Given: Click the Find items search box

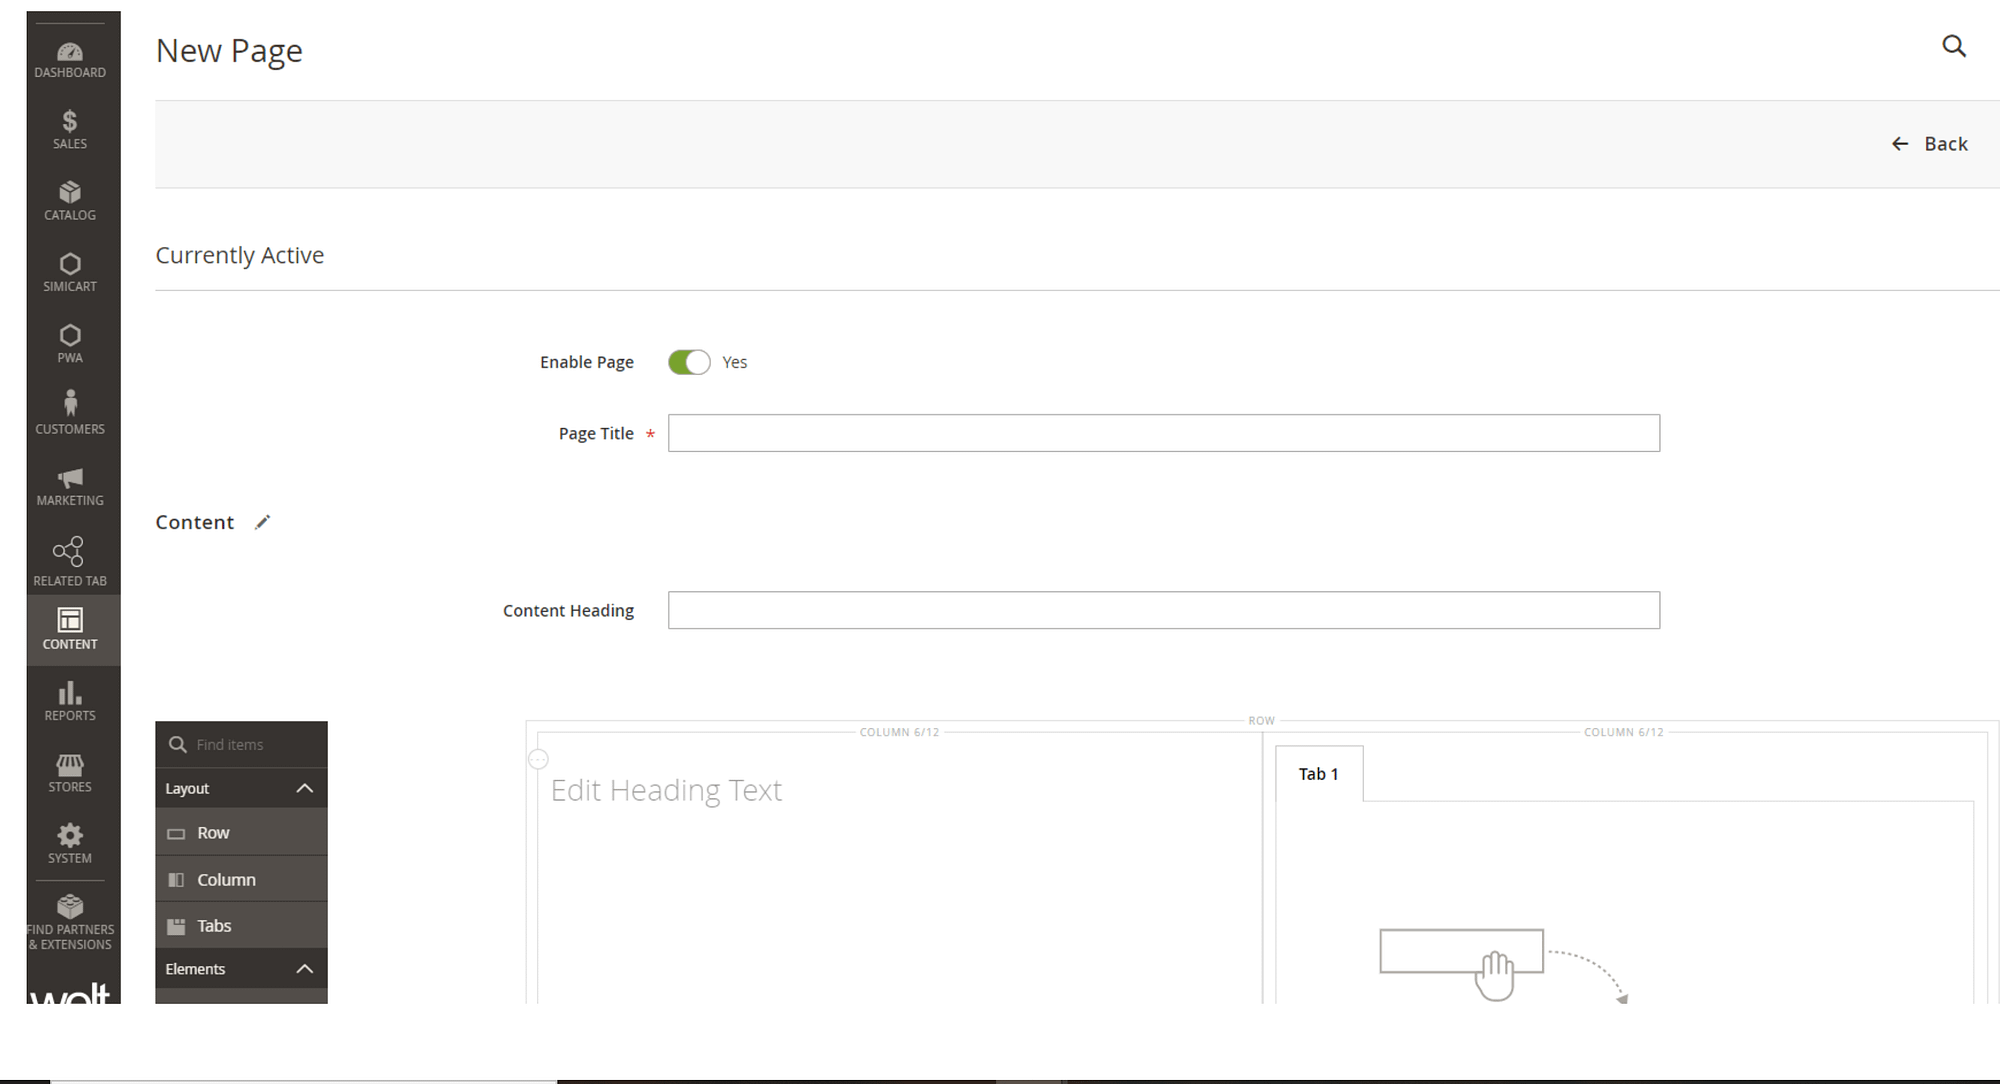Looking at the screenshot, I should point(241,744).
